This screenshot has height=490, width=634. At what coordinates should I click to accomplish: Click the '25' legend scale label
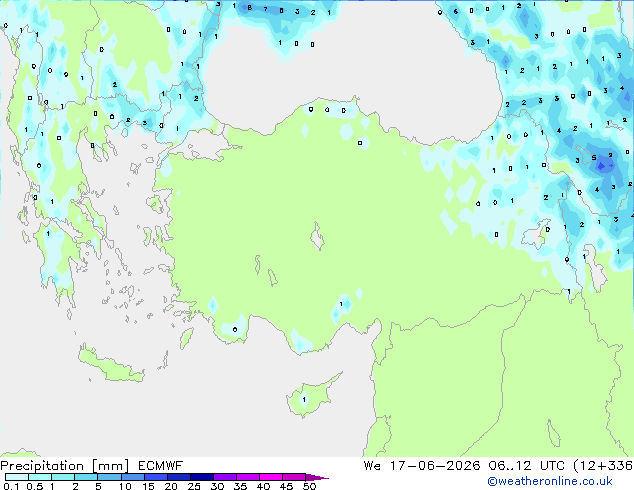pos(194,486)
